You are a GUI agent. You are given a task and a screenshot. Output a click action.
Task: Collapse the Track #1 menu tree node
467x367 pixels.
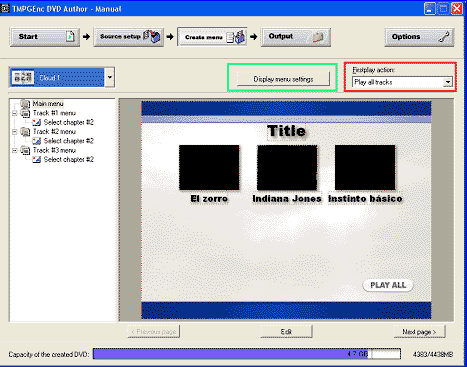15,113
